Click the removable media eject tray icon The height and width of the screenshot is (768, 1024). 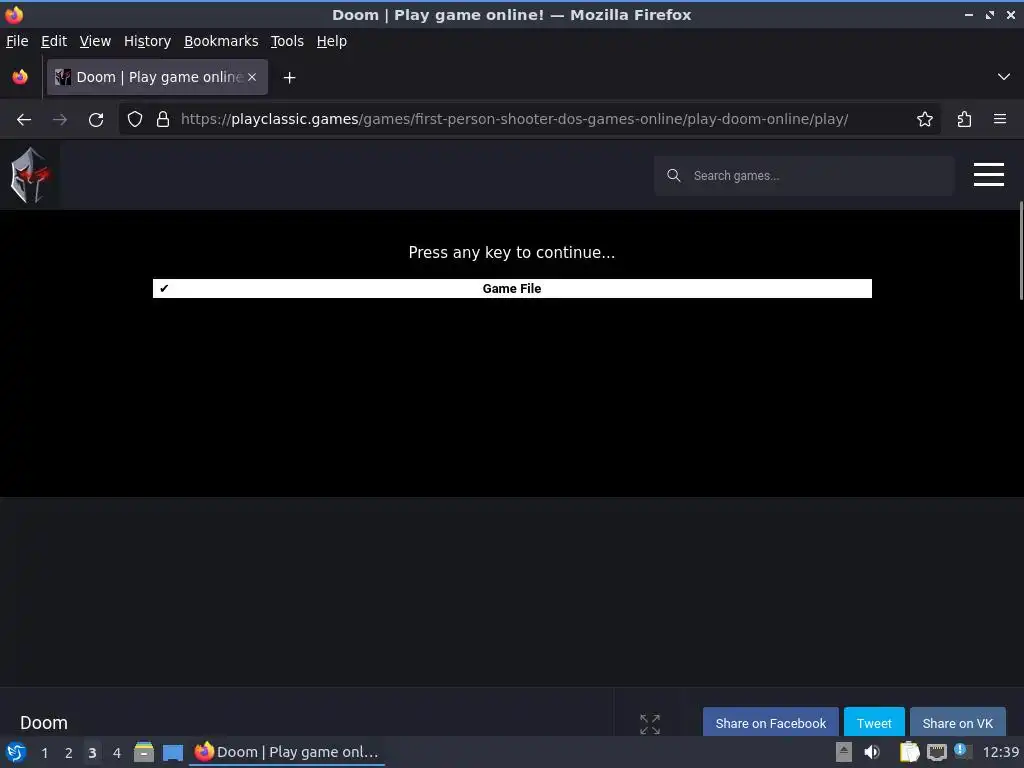(844, 752)
